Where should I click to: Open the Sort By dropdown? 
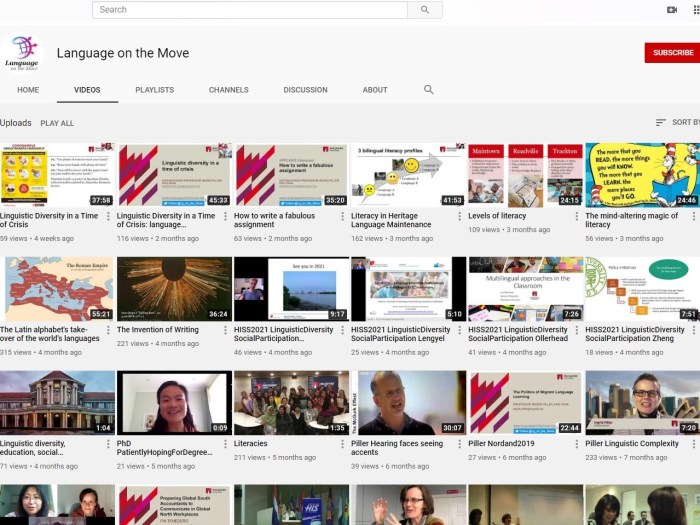click(677, 123)
